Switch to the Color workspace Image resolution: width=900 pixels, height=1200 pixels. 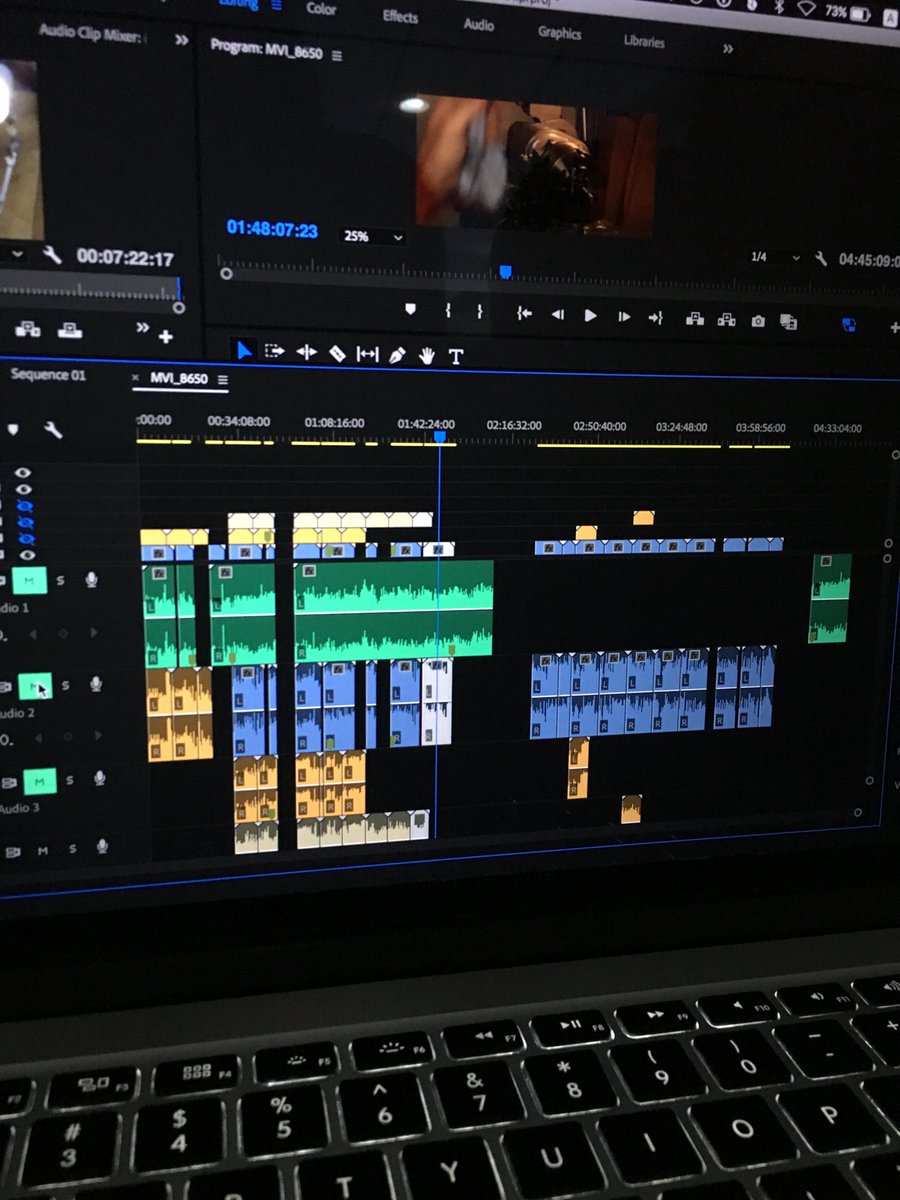click(x=322, y=9)
